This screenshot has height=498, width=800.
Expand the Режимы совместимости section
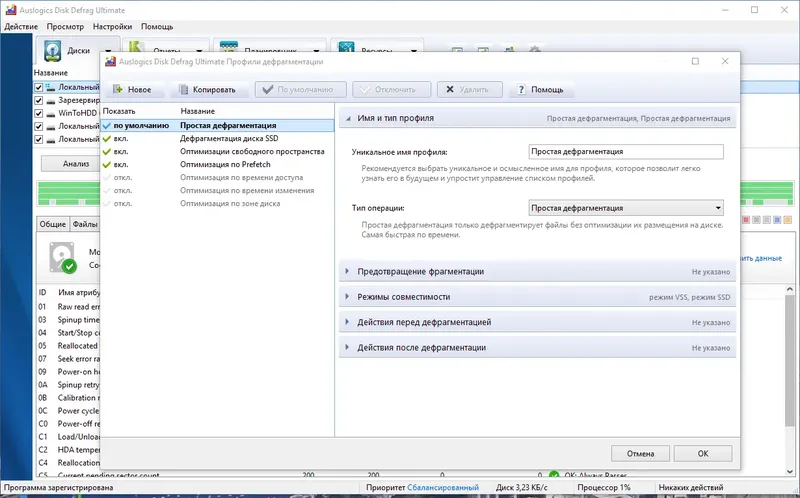pyautogui.click(x=347, y=296)
